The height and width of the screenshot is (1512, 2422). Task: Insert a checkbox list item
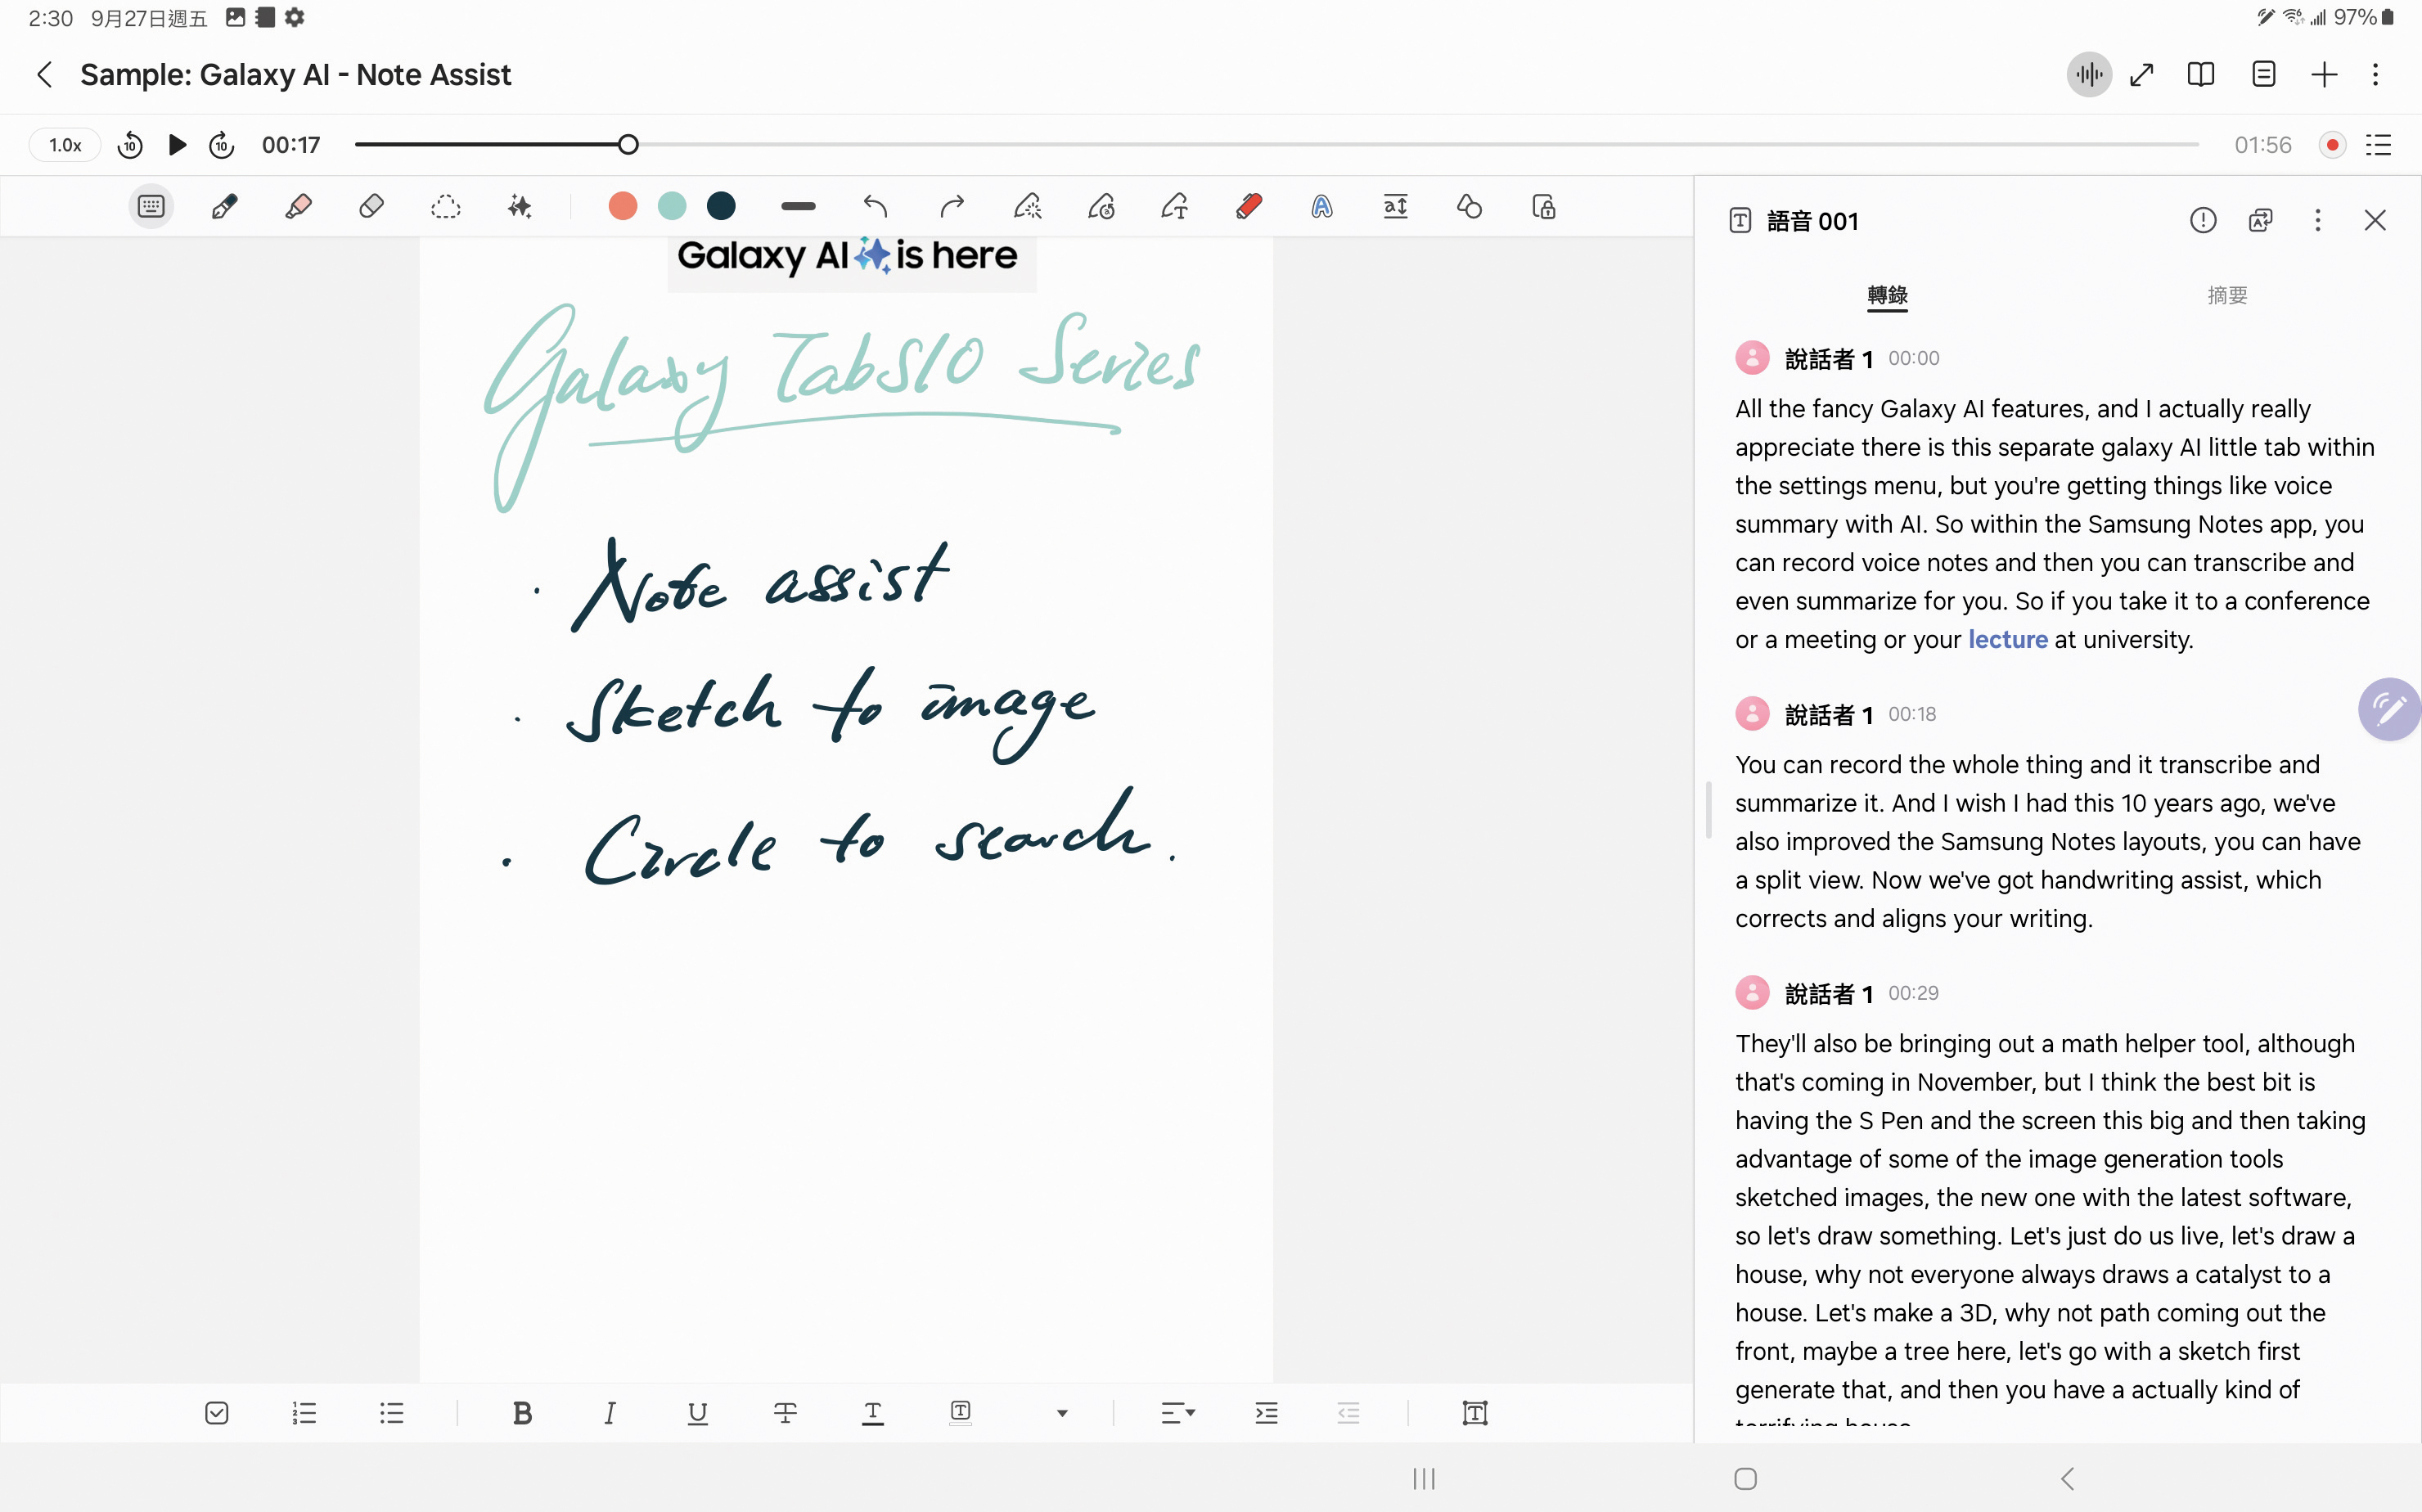[216, 1412]
